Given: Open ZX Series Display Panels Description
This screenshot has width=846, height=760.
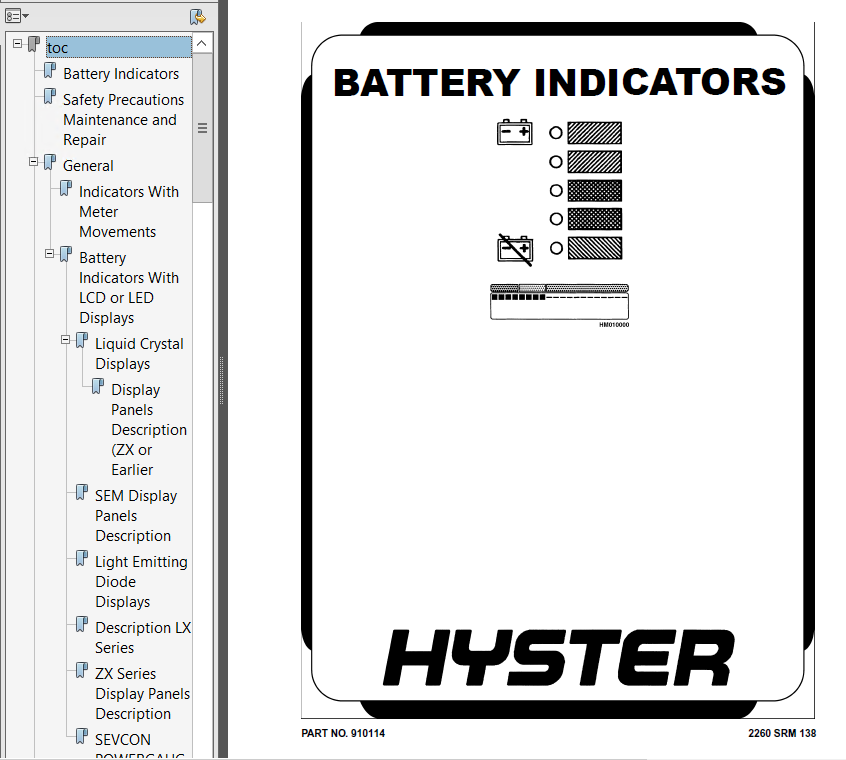Looking at the screenshot, I should pos(142,694).
